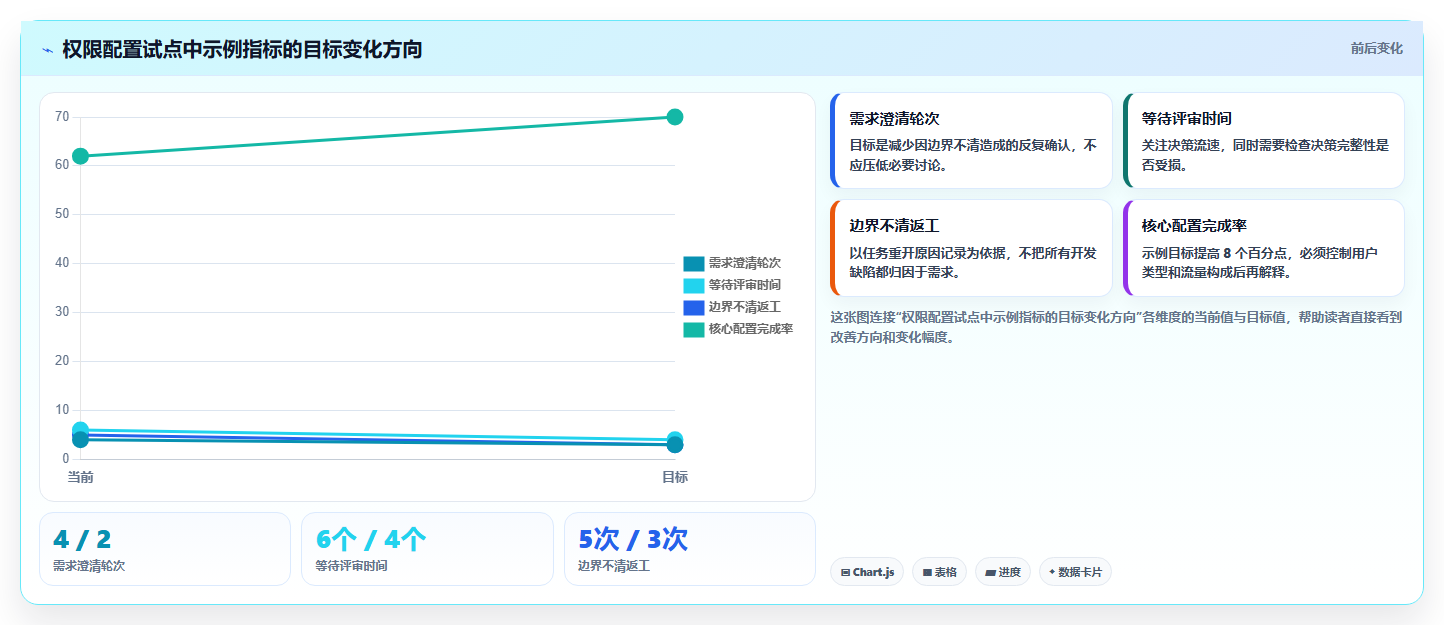This screenshot has height=625, width=1444.
Task: Toggle the 等待评审时间 legend color box
Action: 694,286
